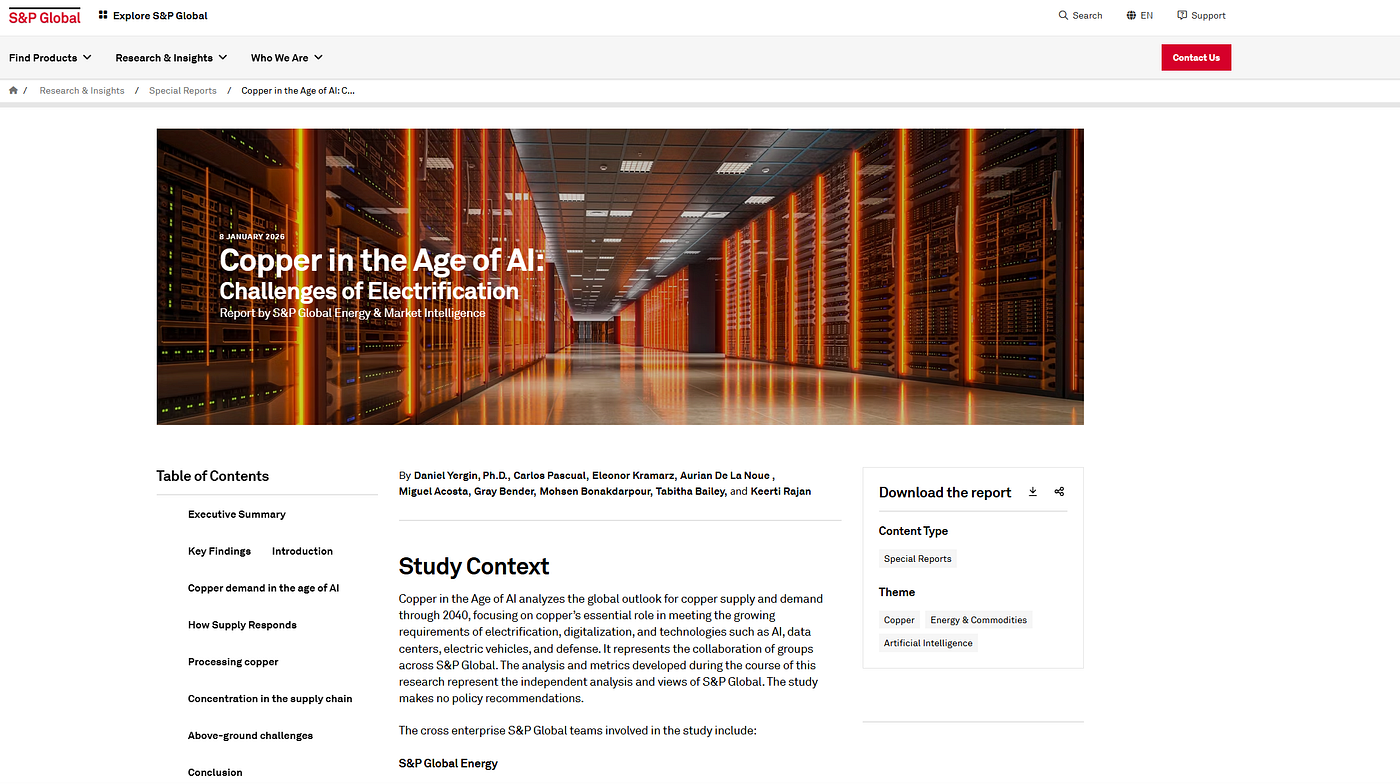Go to Above-ground challenges section
Screen dimensions: 1400x784
250,736
